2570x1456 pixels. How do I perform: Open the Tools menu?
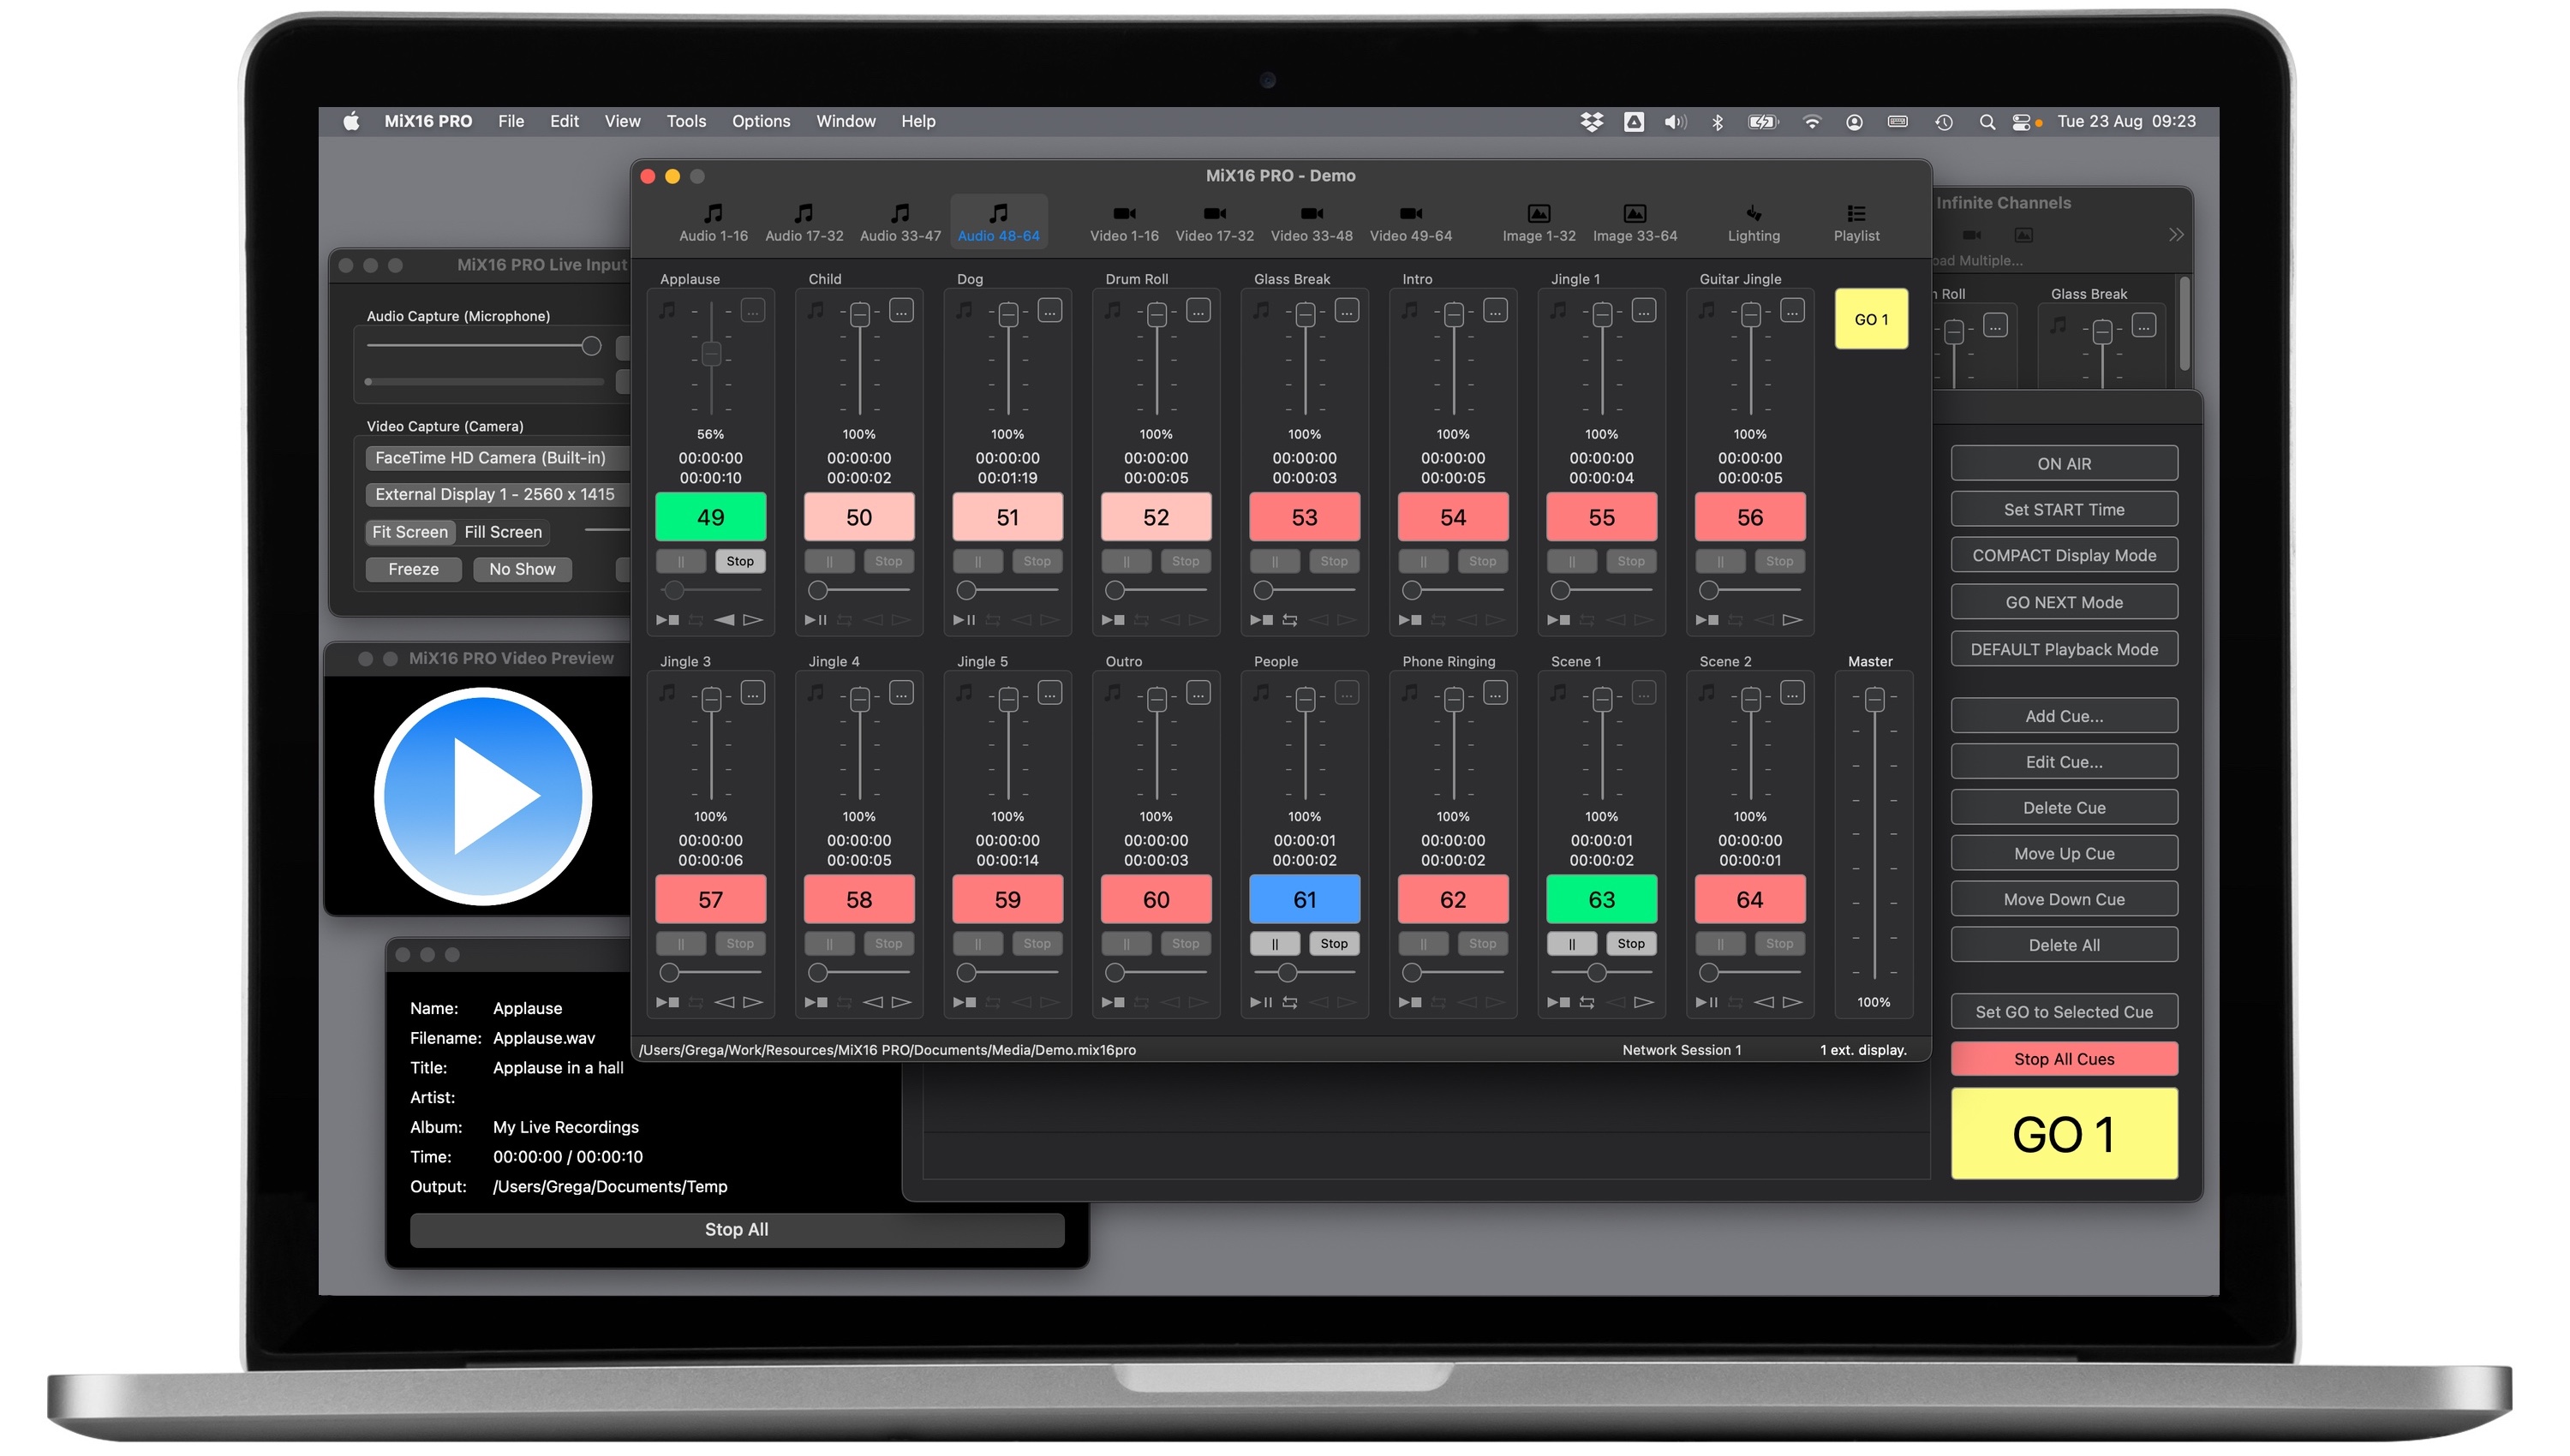(x=686, y=121)
